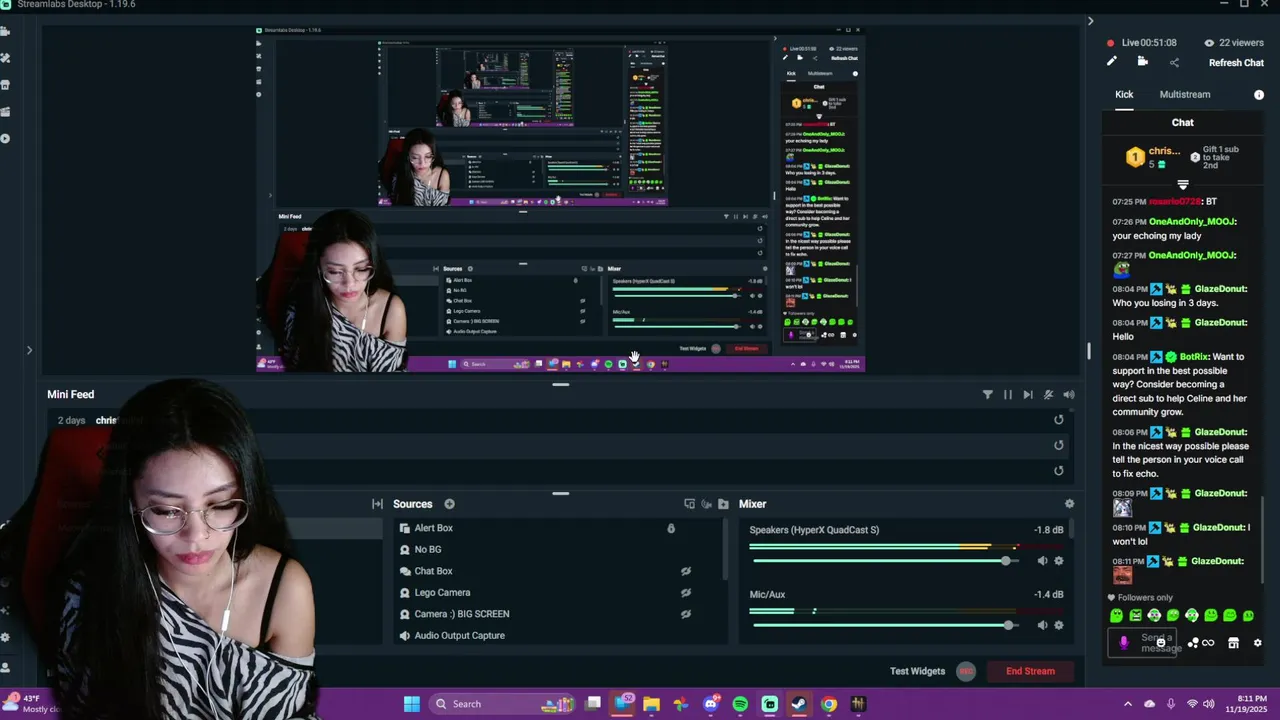The image size is (1280, 720).
Task: Open Speakers source settings gear
Action: pyautogui.click(x=1059, y=561)
